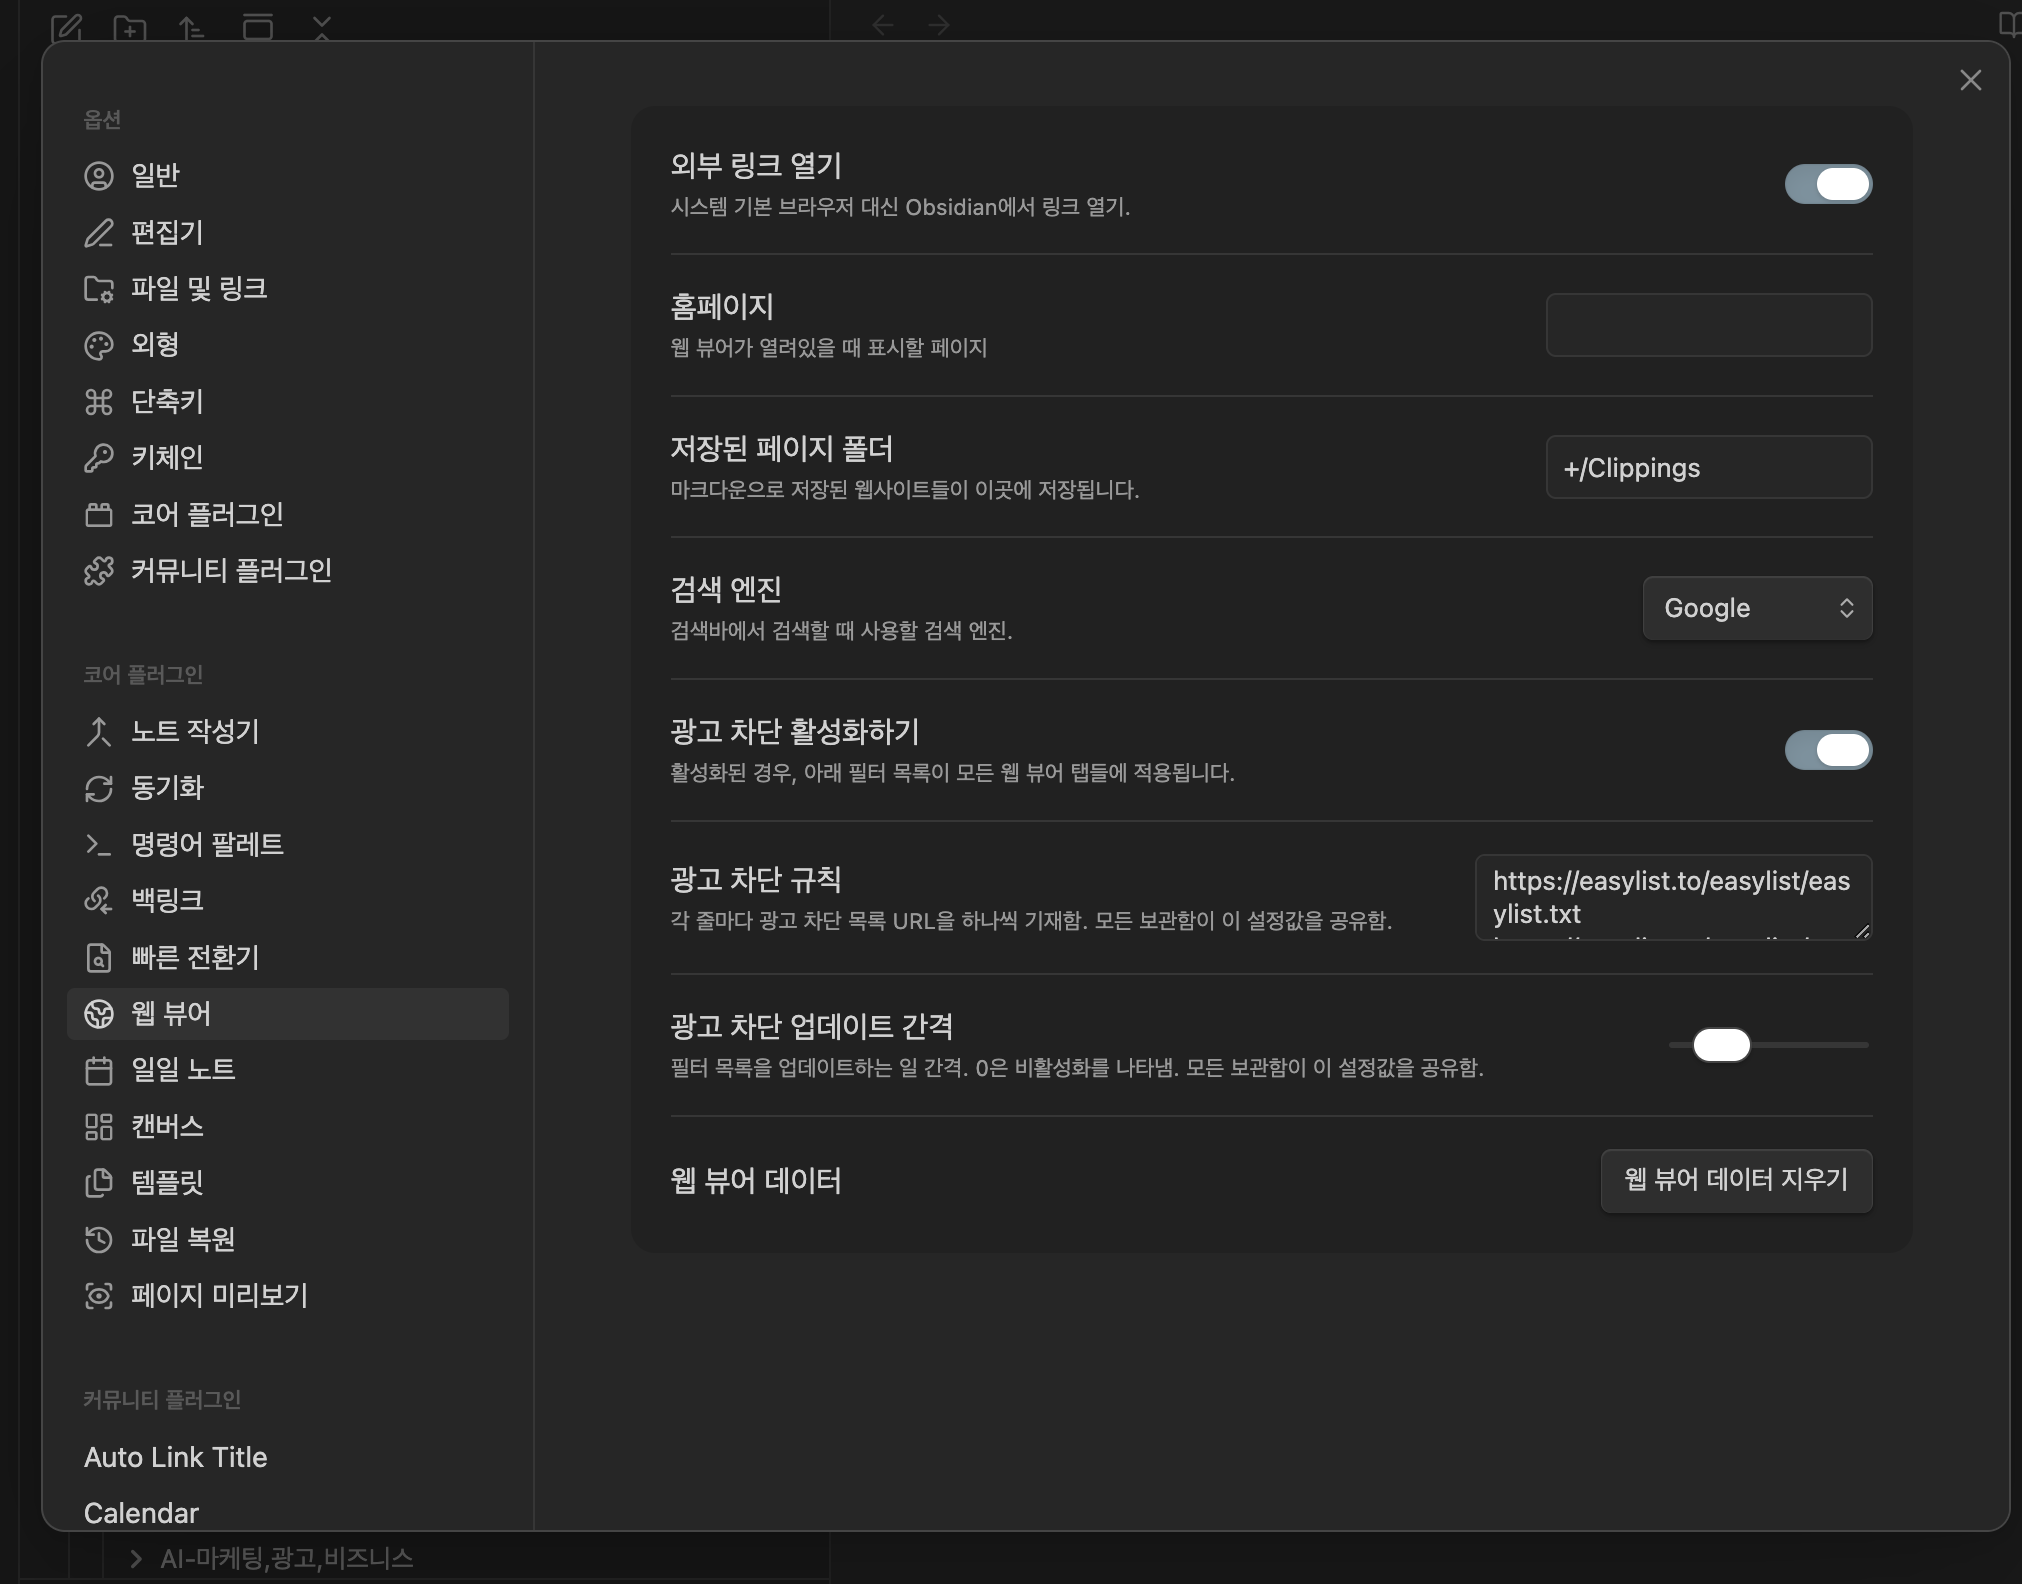Open the 편집기 settings tab
Screen dimensions: 2022x1584
pos(167,233)
